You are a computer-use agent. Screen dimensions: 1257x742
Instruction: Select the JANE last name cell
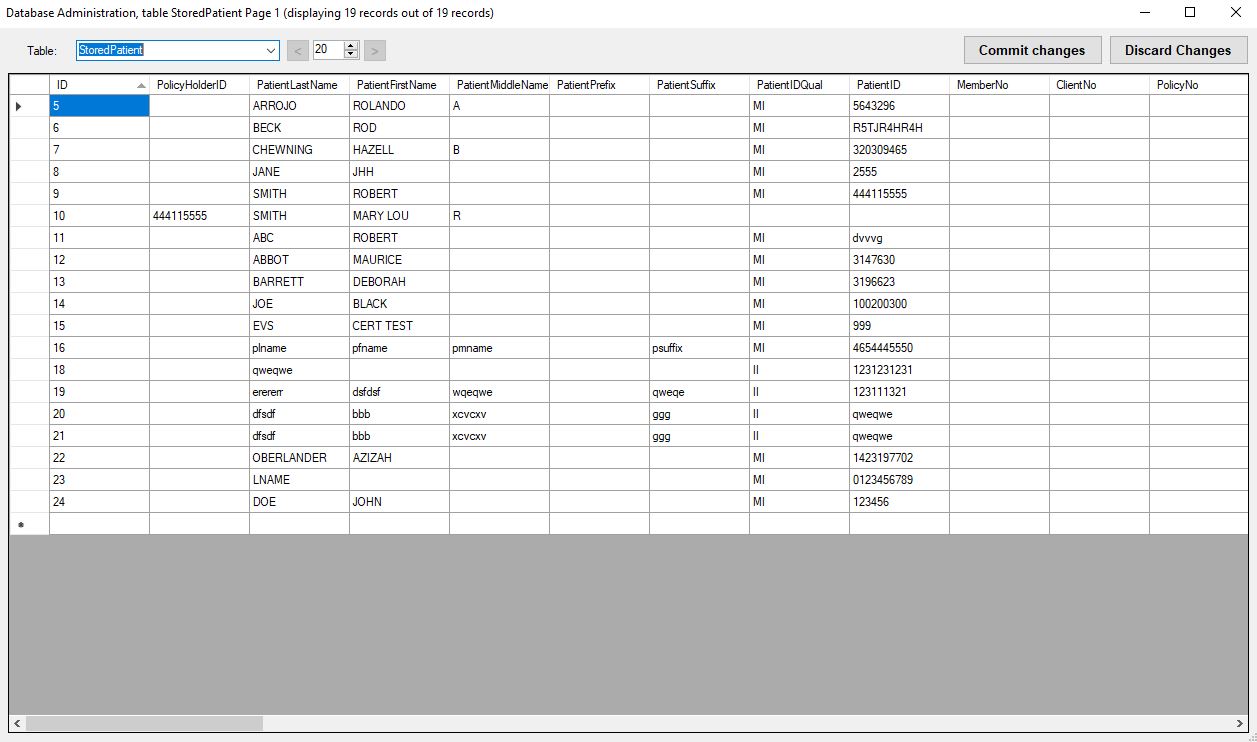299,172
